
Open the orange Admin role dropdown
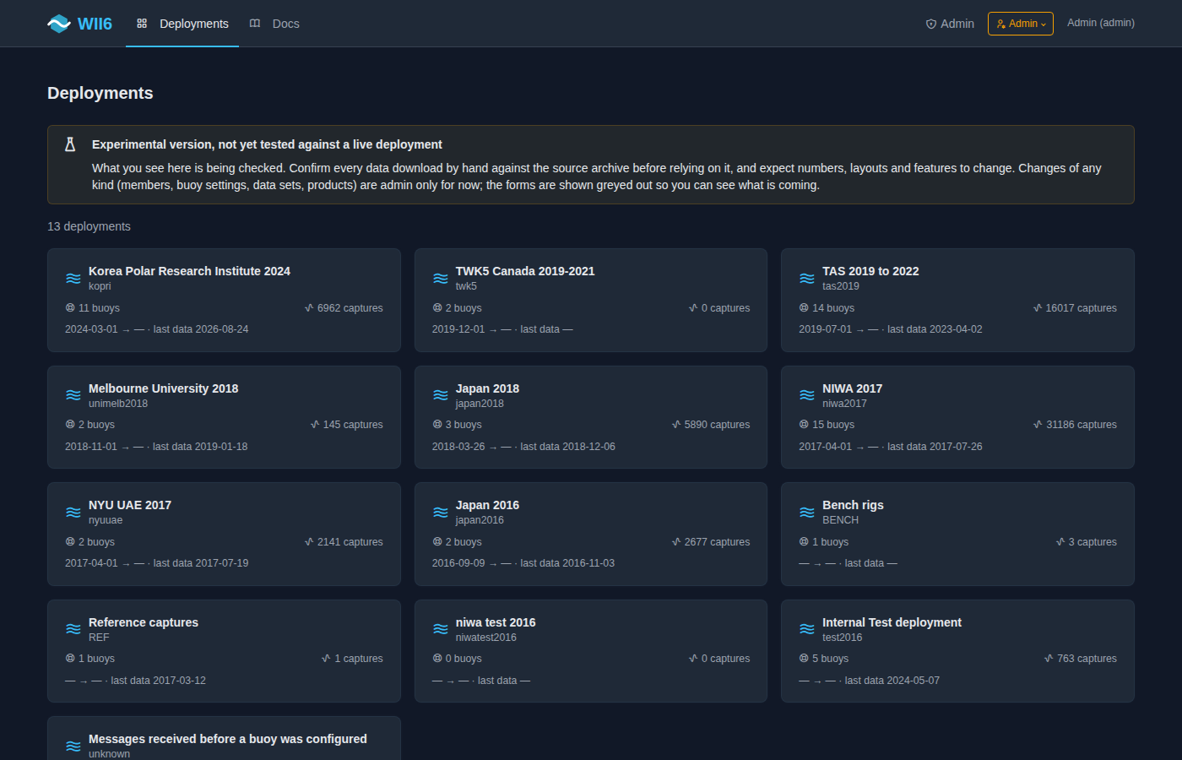tap(1021, 24)
